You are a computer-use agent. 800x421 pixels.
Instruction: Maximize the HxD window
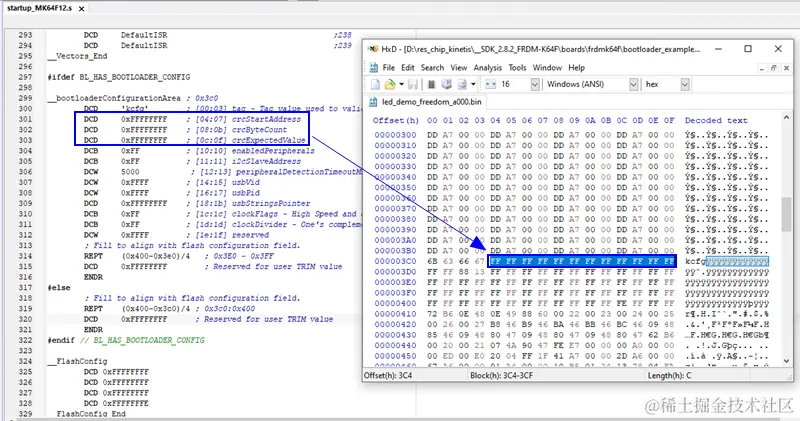pos(748,49)
